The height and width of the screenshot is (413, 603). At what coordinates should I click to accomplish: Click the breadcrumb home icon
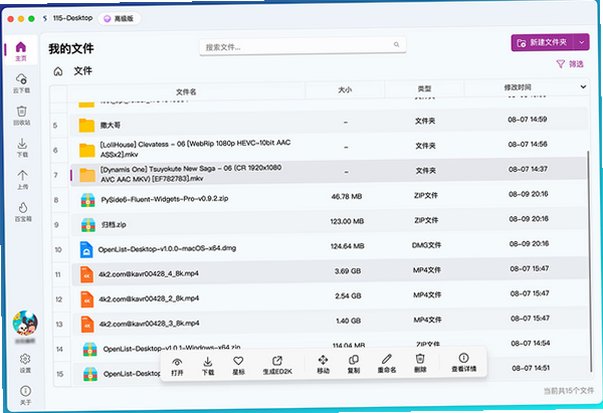tap(58, 72)
